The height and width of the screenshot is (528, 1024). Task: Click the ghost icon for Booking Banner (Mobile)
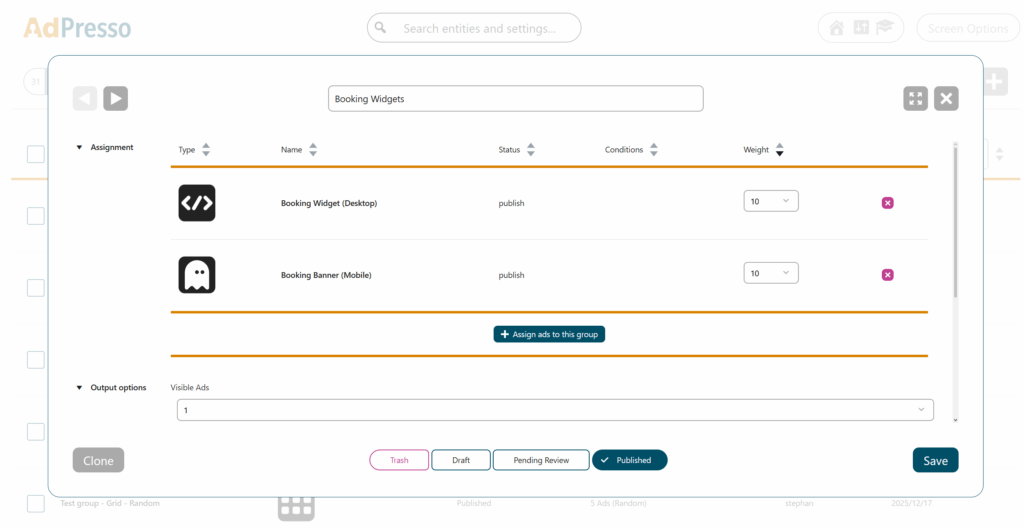(197, 275)
